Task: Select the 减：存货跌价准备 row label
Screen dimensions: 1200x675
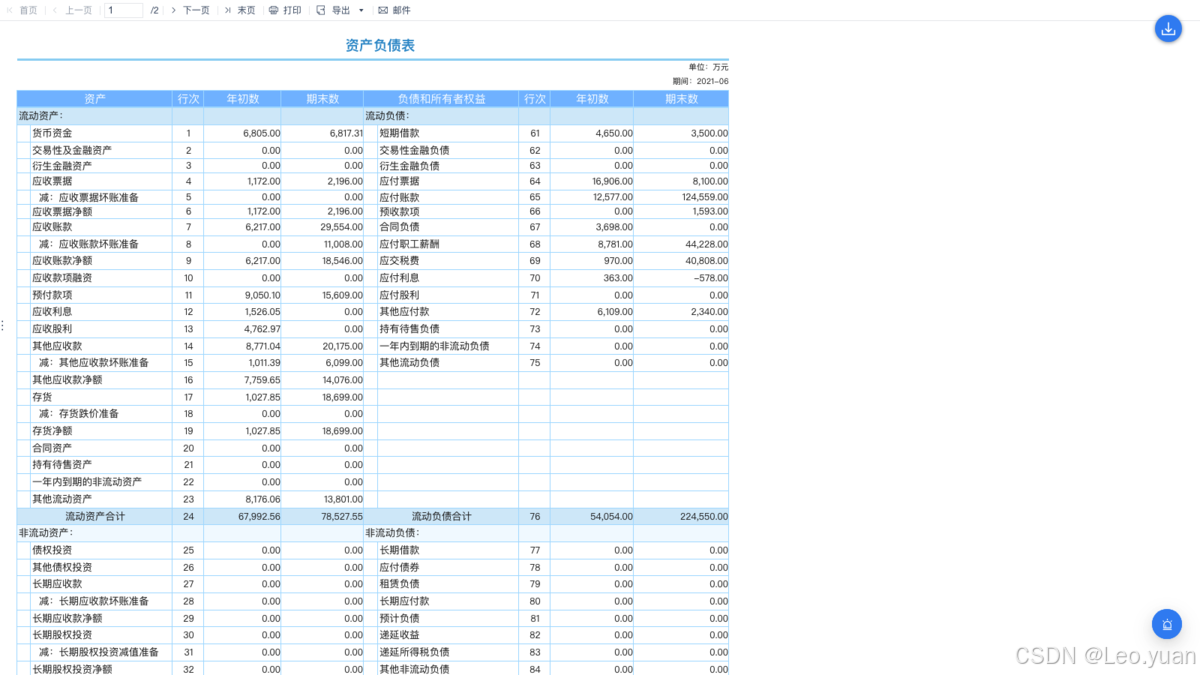Action: [x=79, y=414]
